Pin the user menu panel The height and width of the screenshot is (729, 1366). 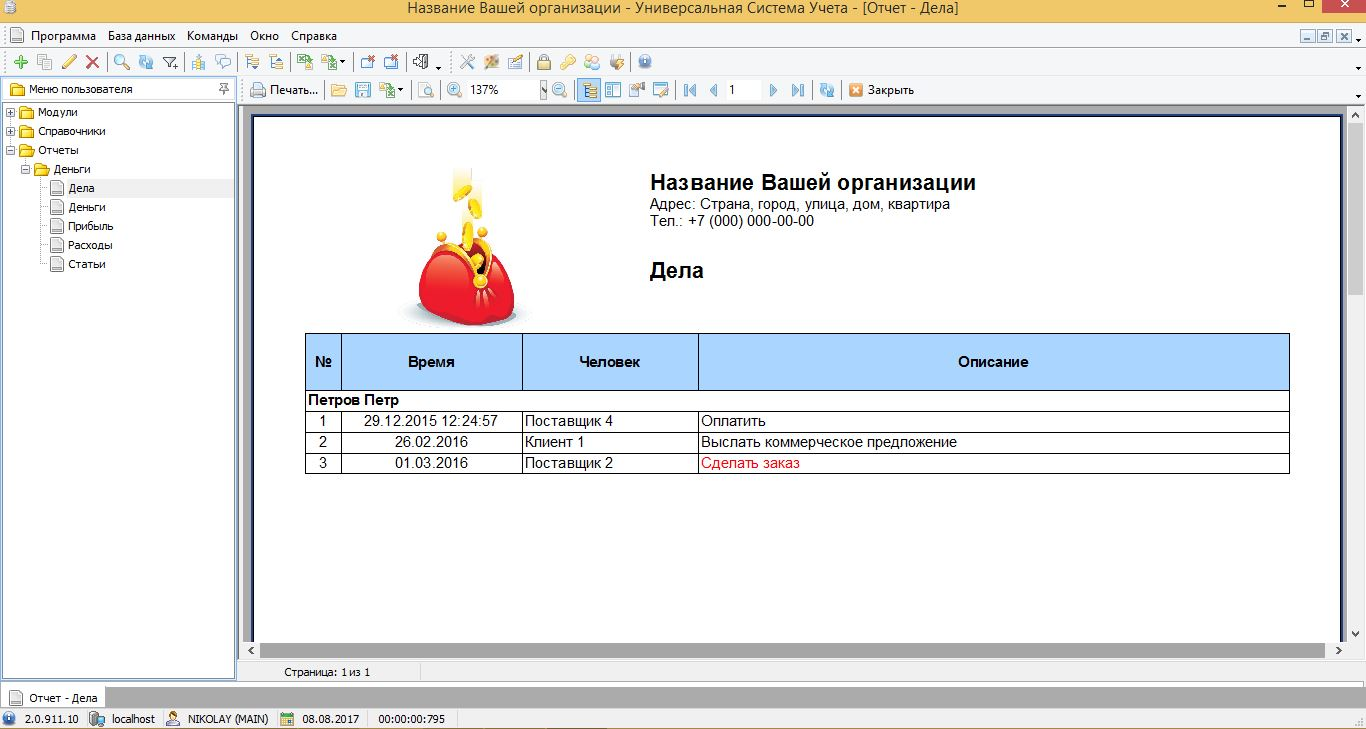coord(223,89)
